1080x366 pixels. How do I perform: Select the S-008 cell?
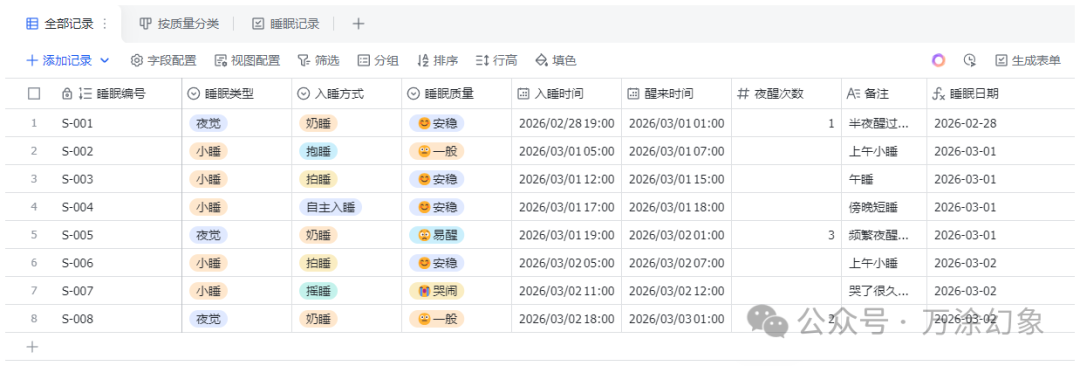(x=118, y=318)
